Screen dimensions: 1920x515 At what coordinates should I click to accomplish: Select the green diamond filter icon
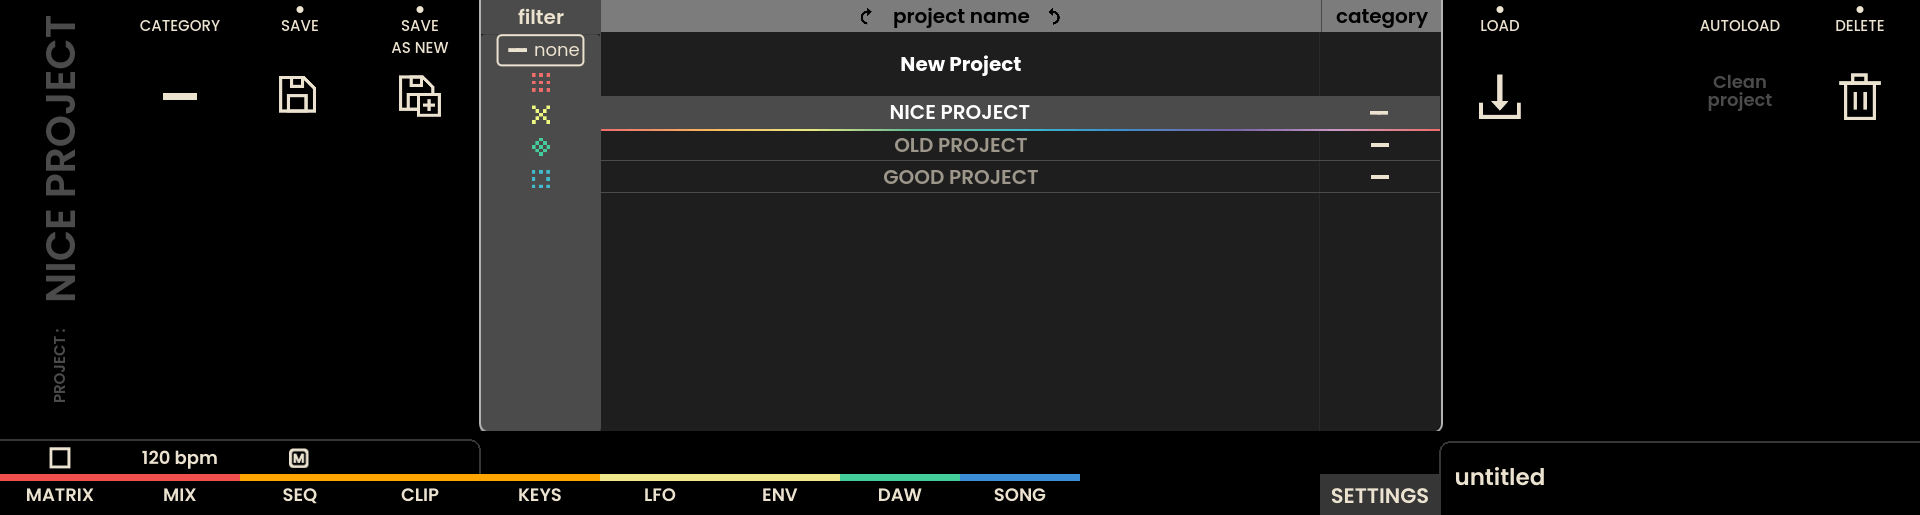pos(541,147)
